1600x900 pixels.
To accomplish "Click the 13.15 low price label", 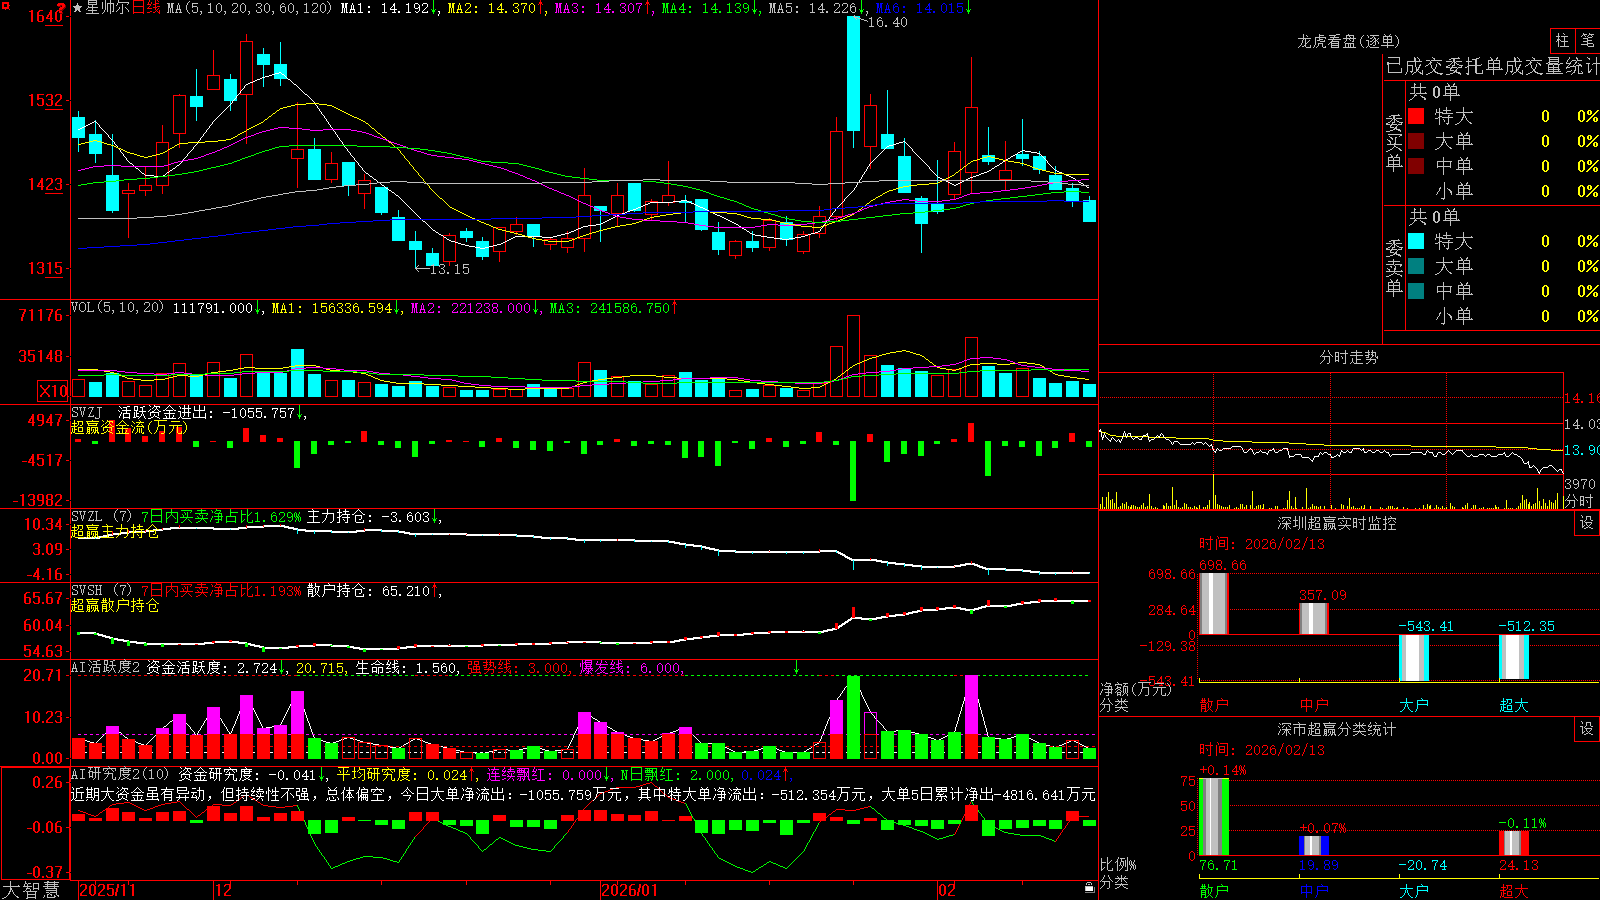I will point(448,269).
